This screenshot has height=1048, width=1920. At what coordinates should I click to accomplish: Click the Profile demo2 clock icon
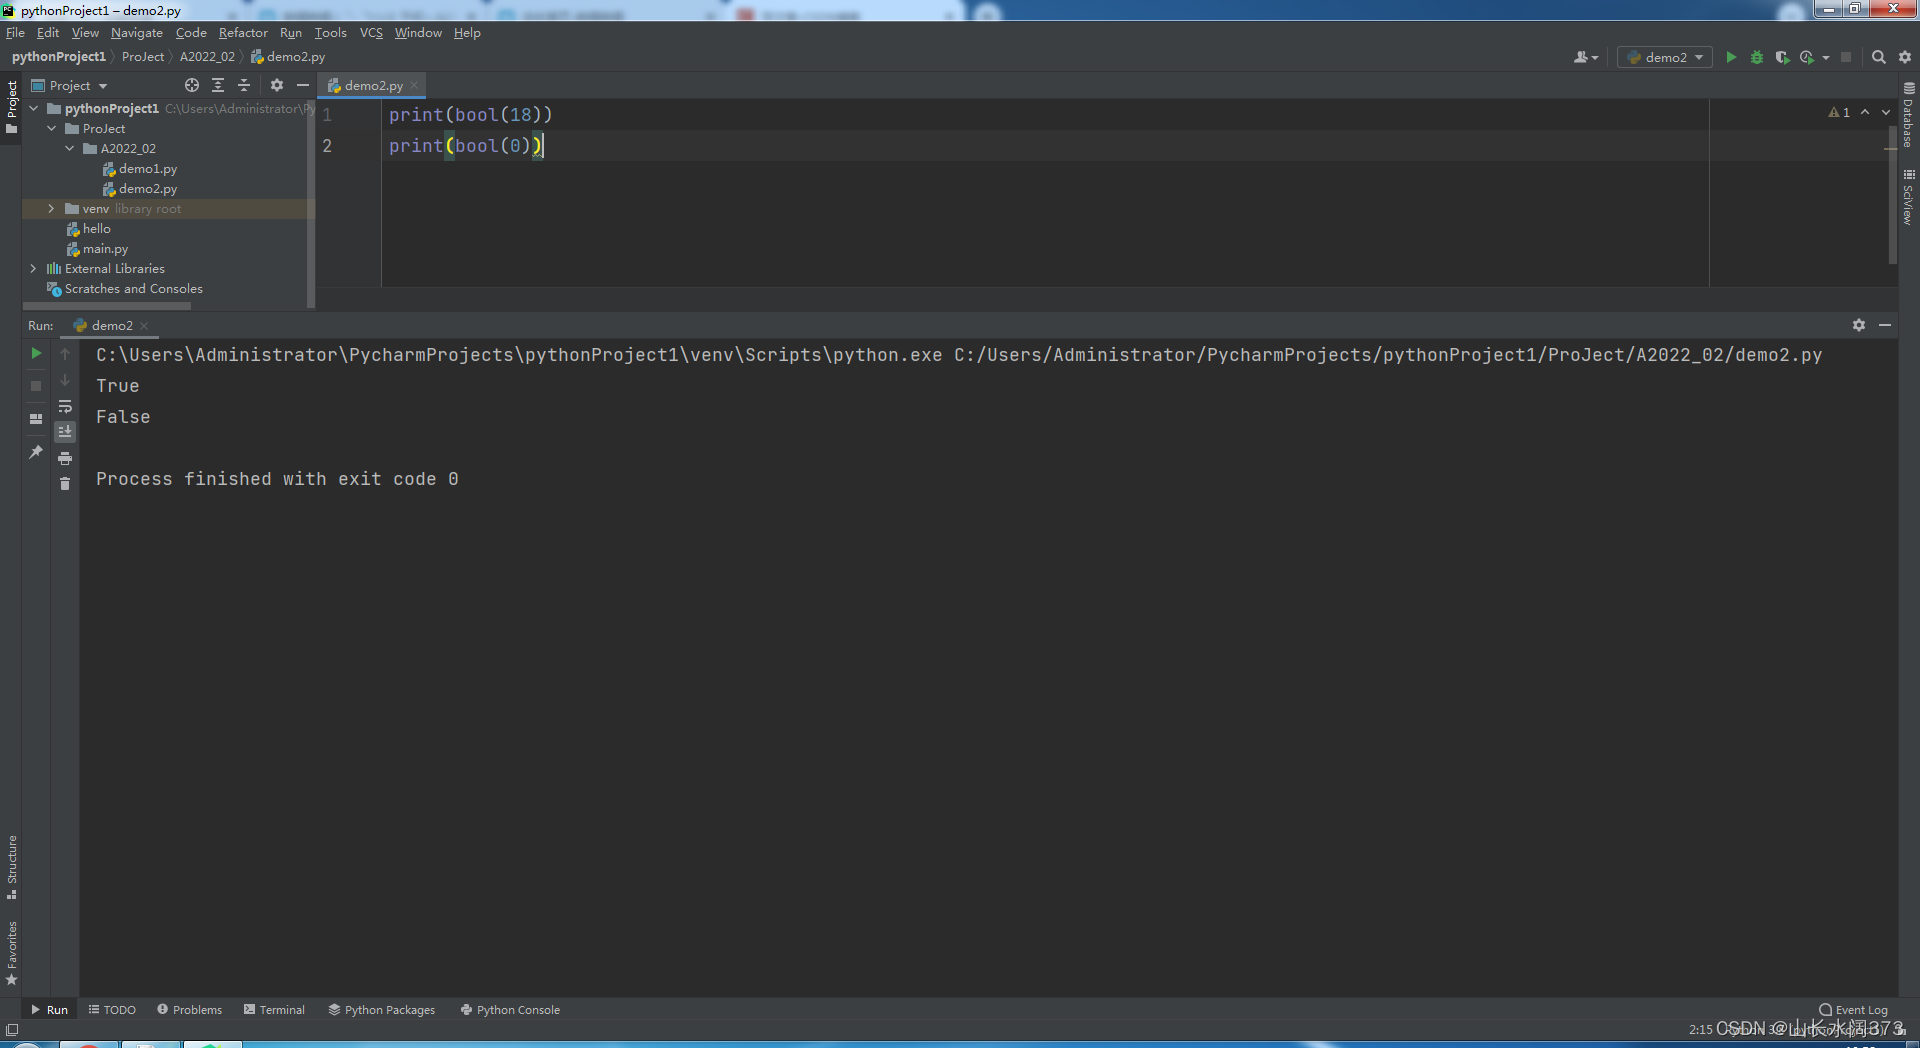click(1807, 57)
